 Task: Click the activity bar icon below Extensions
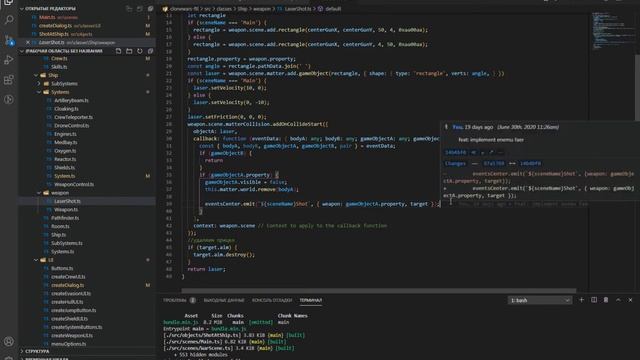coord(9,100)
